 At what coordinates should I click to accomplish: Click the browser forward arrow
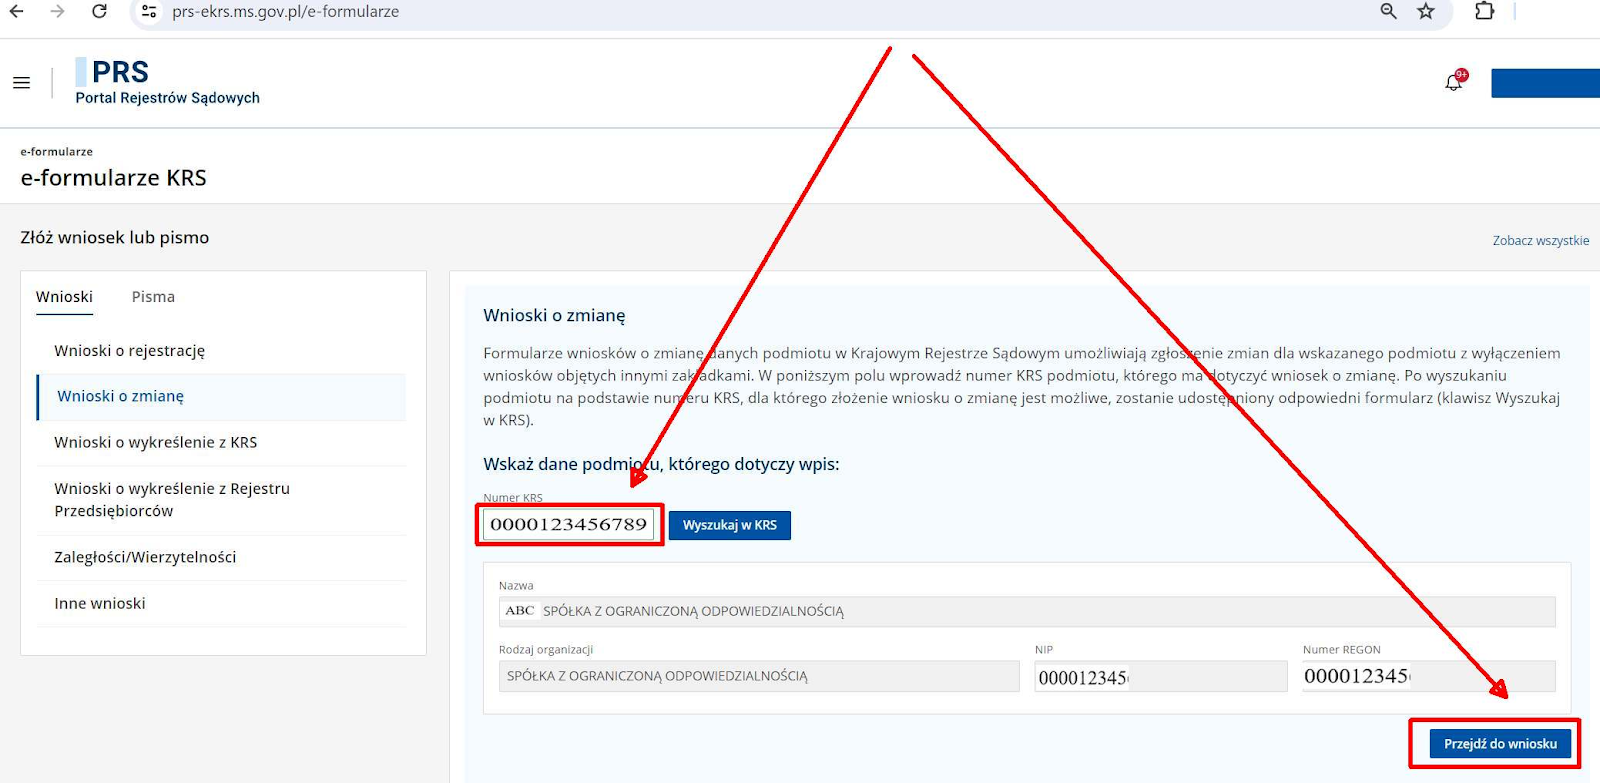click(57, 12)
